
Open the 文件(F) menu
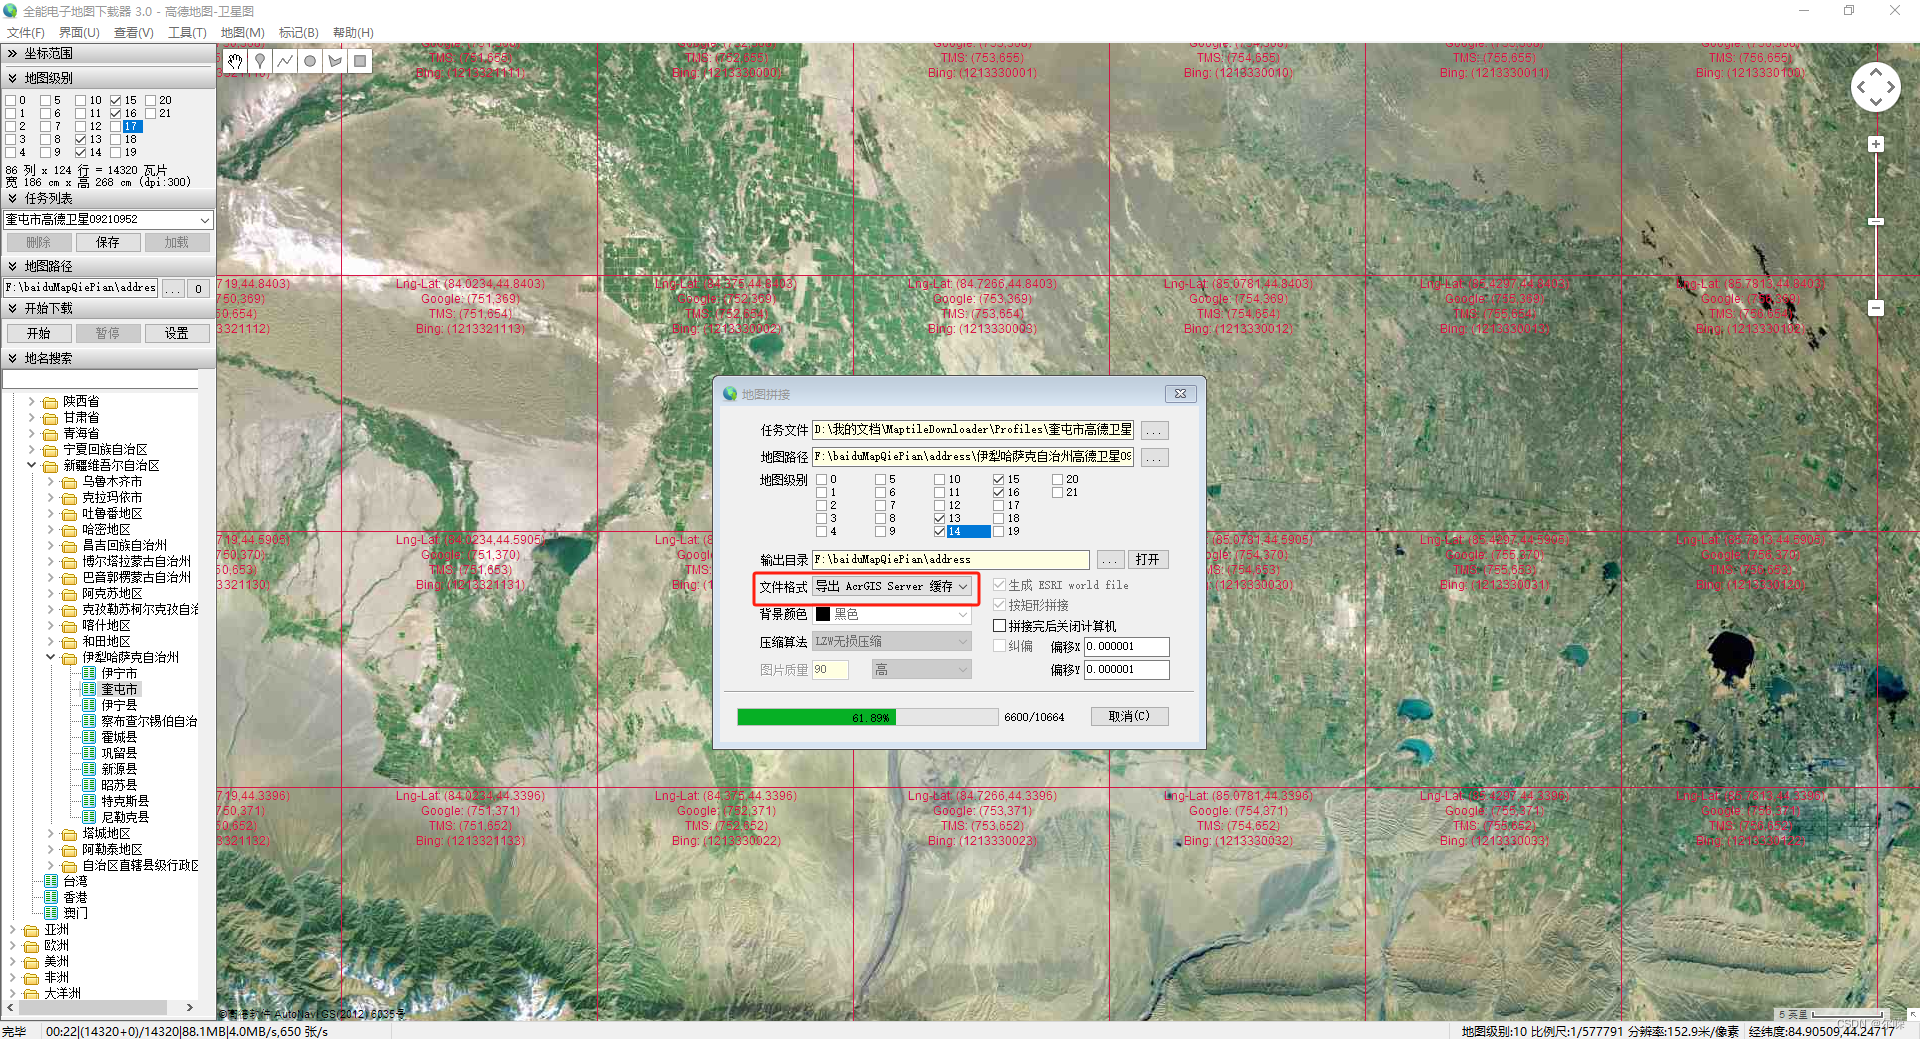click(26, 33)
